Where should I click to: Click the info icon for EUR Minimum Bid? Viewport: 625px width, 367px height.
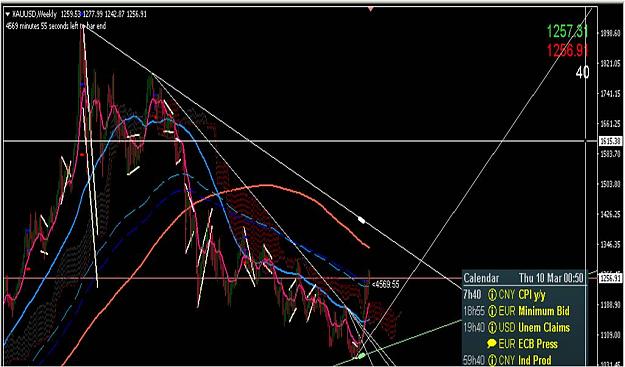pos(492,311)
